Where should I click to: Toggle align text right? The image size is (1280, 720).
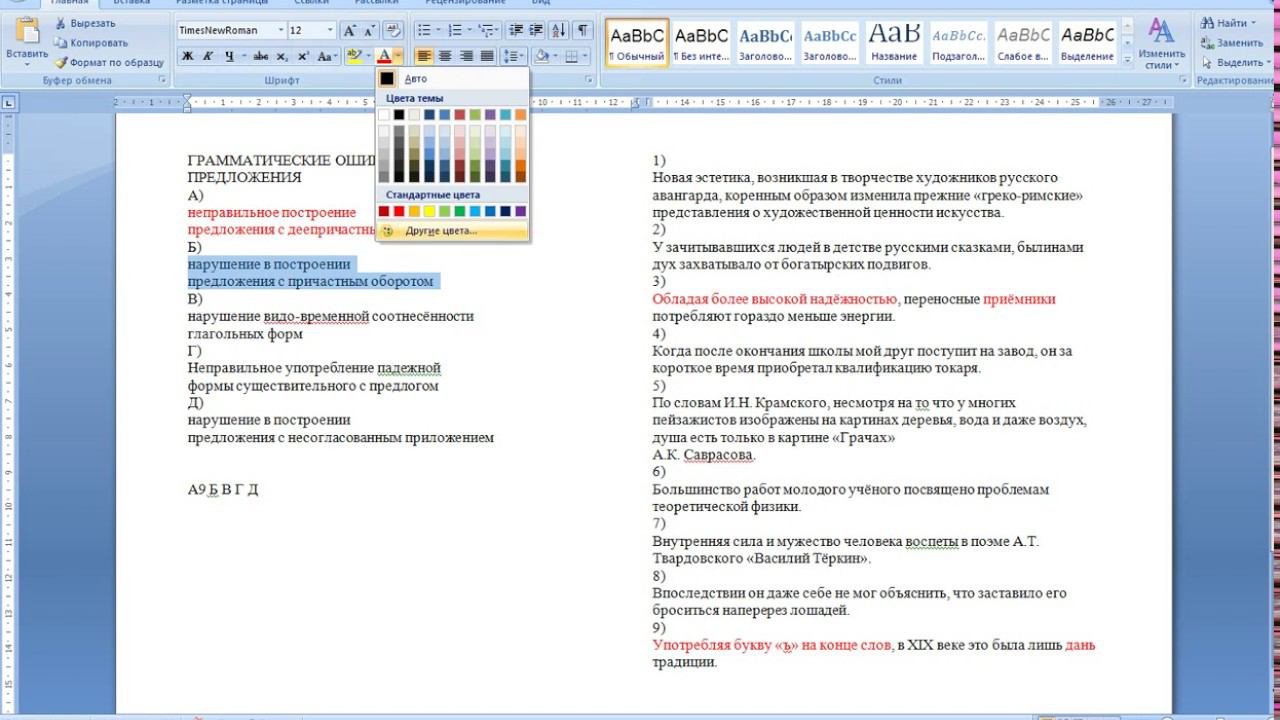point(466,57)
